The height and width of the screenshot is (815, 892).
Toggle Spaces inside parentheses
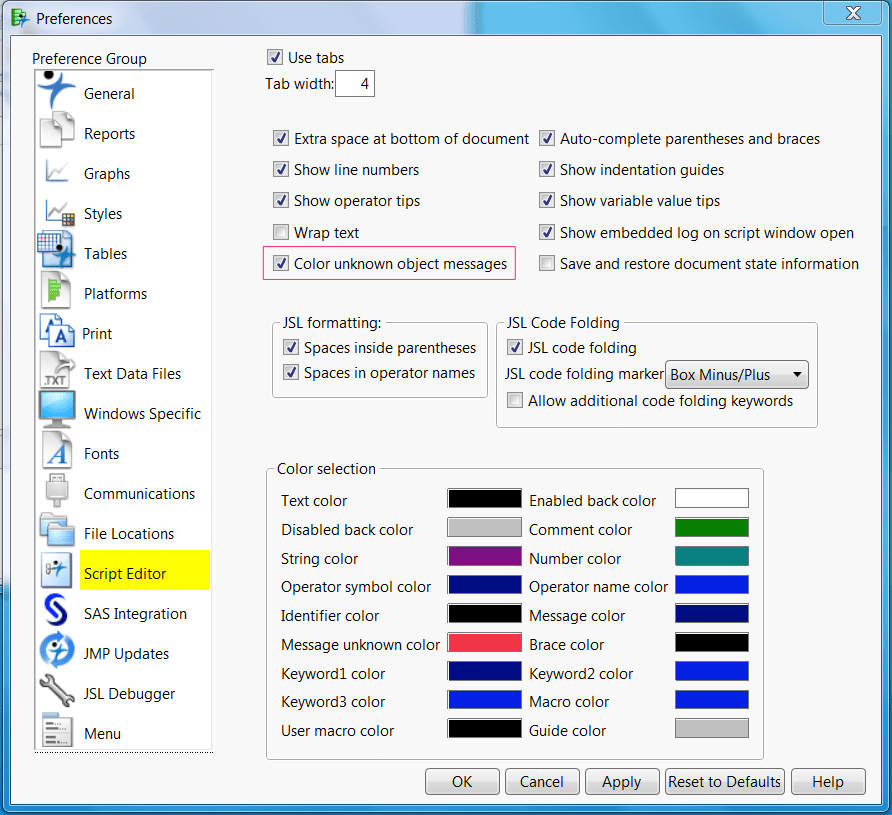point(290,347)
